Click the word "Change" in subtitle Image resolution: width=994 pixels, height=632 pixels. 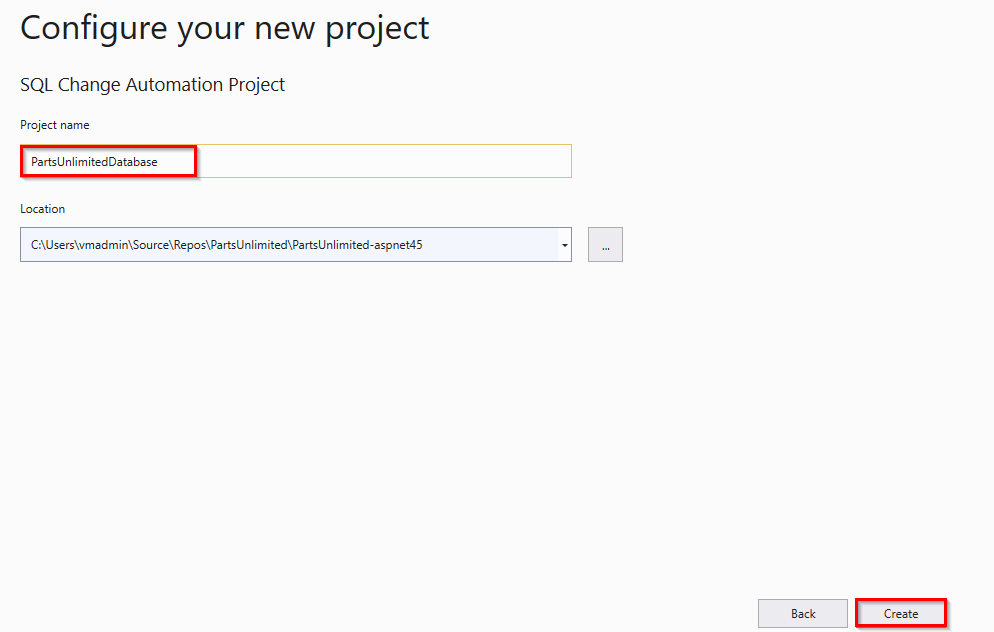point(89,85)
